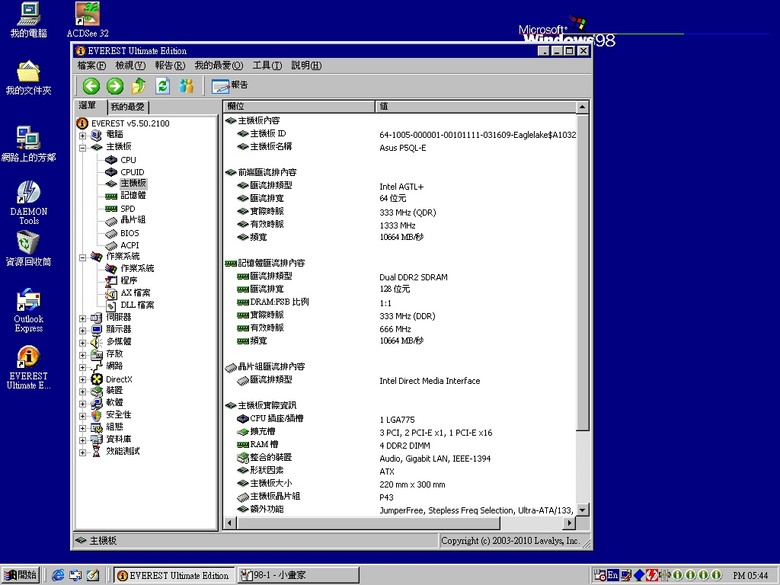Click the green Forward arrow toolbar icon
Viewport: 780px width, 585px height.
115,86
